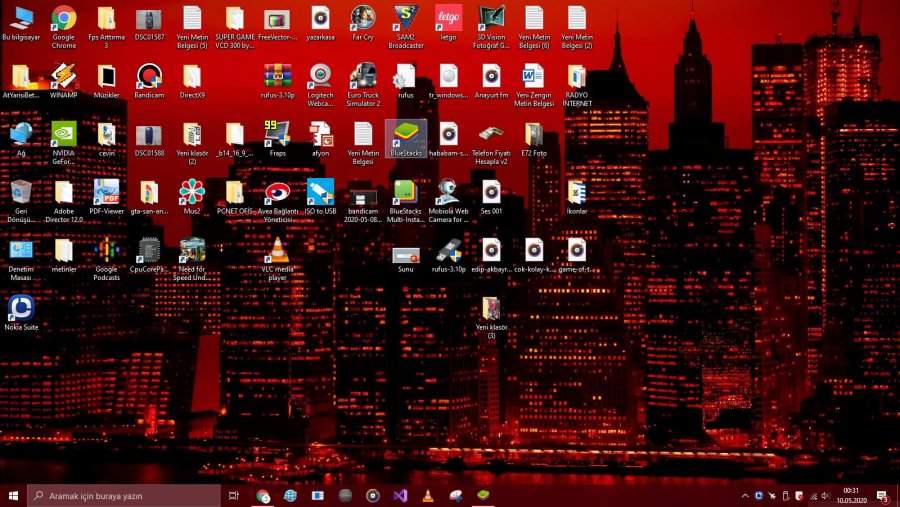The image size is (900, 507).
Task: Select the Mus2 desktop icon
Action: [192, 197]
